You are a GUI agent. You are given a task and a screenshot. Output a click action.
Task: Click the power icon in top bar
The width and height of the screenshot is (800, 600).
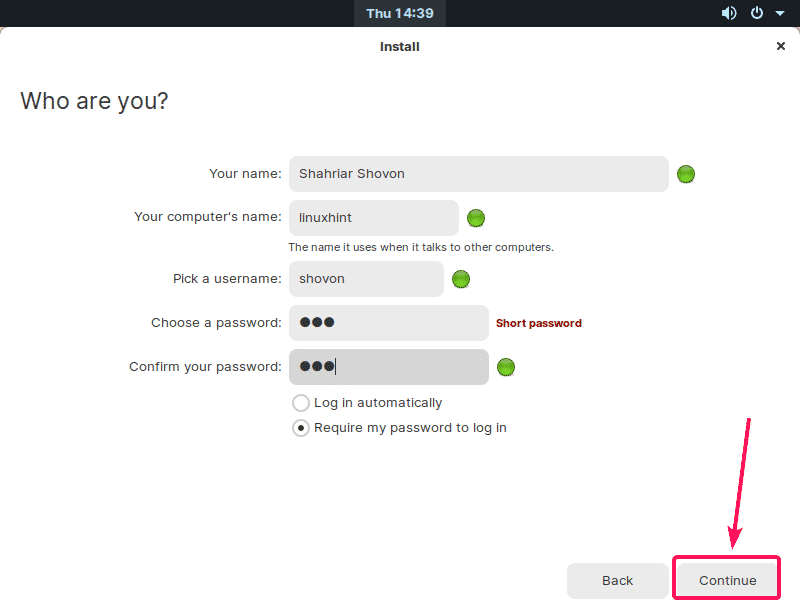point(757,13)
